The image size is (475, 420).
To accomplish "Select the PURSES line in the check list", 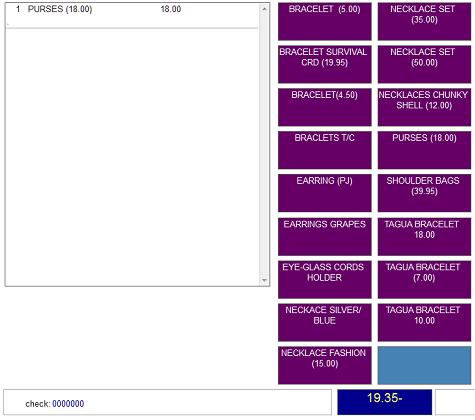I will 132,9.
